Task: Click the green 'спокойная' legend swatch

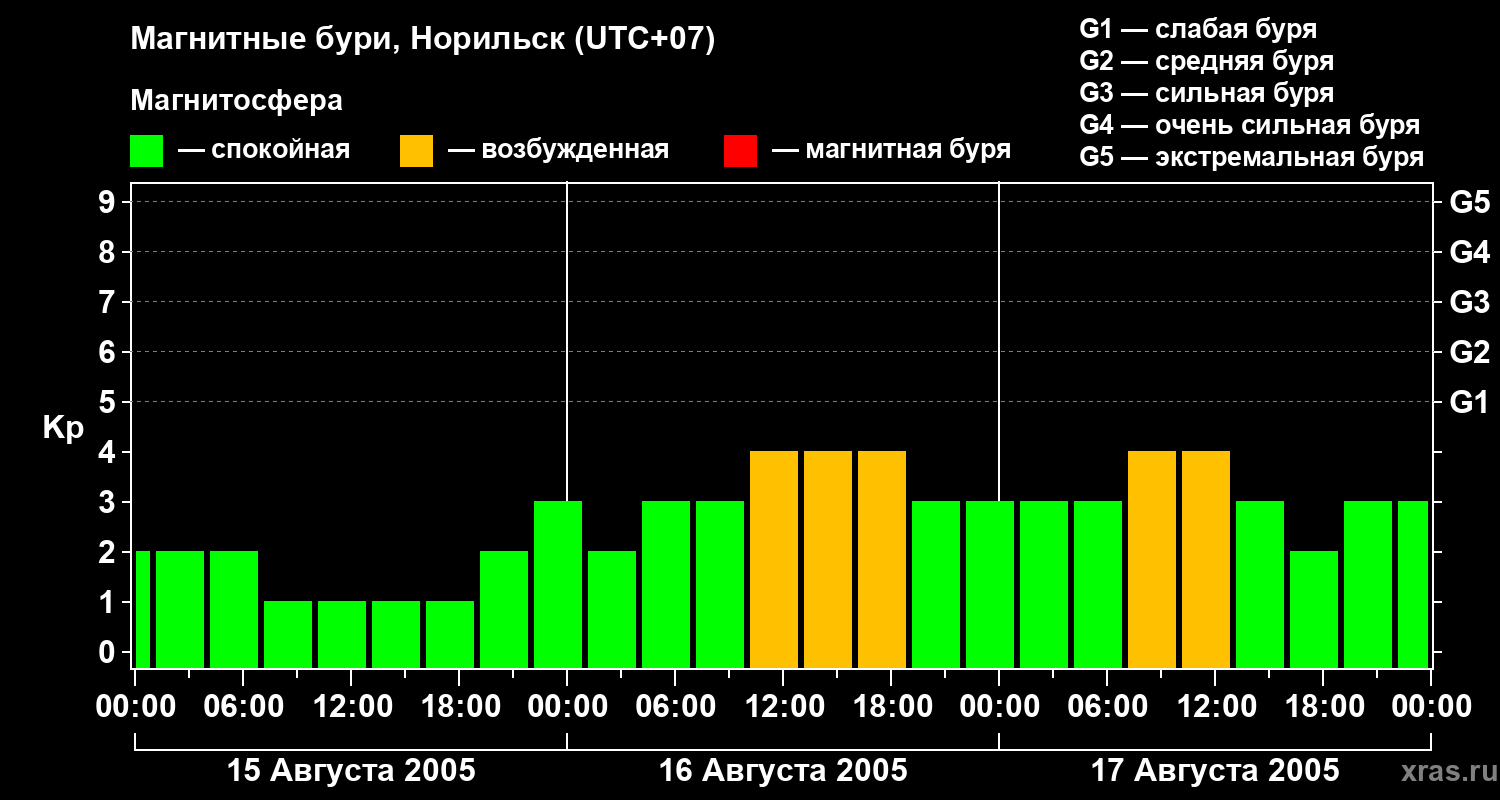Action: 146,151
